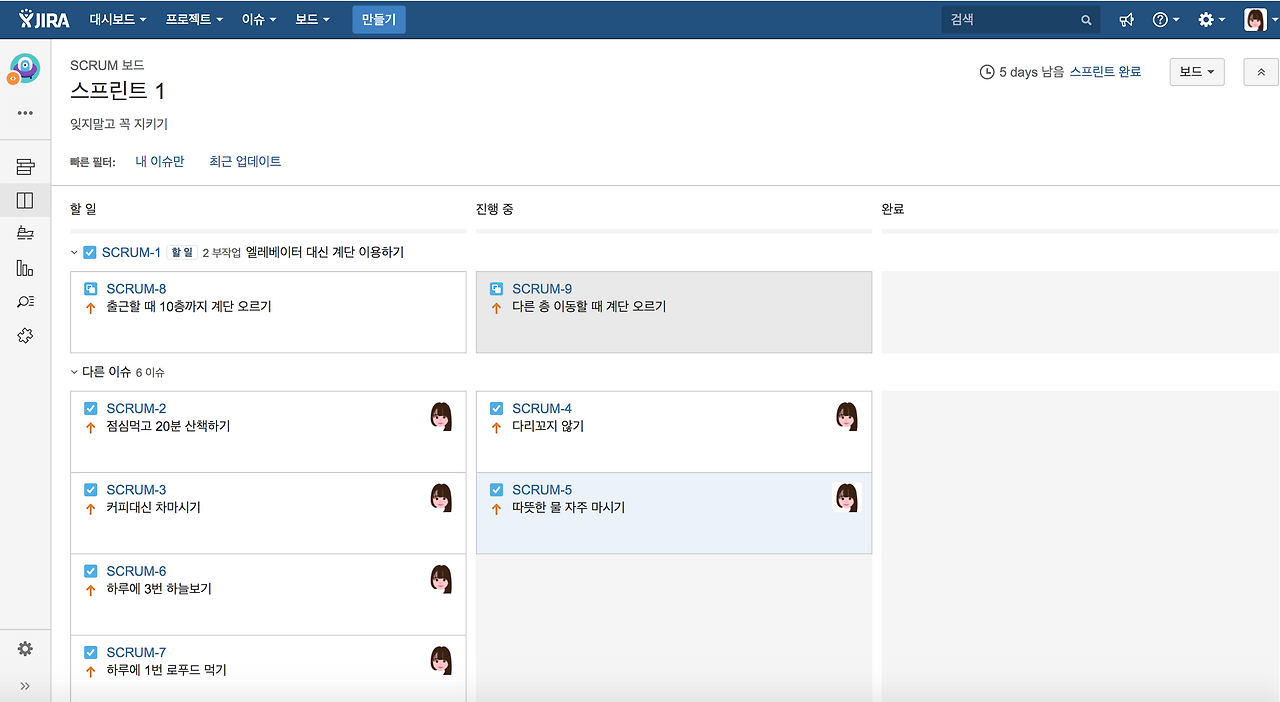
Task: Click the JIRA logo
Action: [44, 19]
